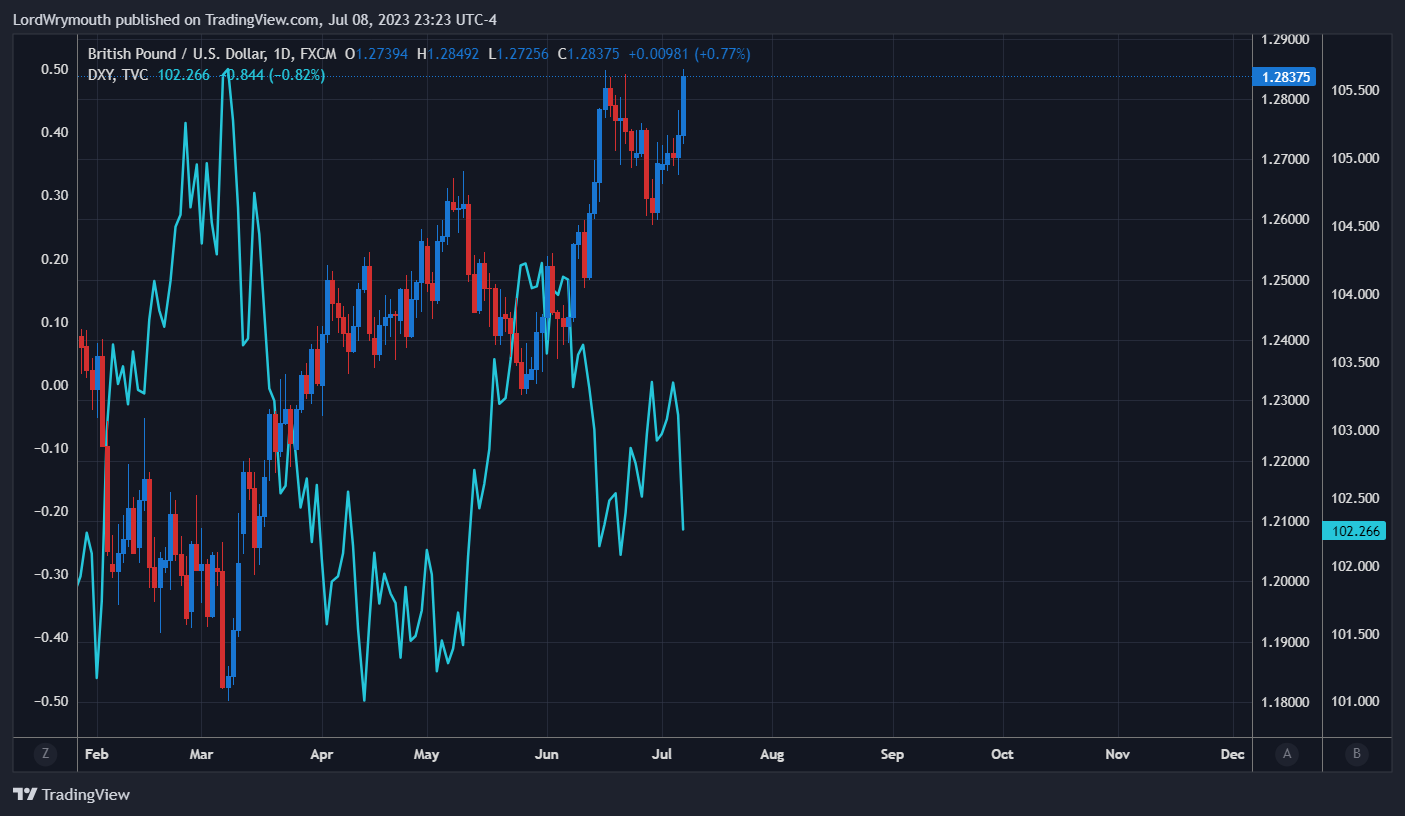Click the 1.27000 price scale value
The image size is (1405, 816).
tap(1286, 160)
